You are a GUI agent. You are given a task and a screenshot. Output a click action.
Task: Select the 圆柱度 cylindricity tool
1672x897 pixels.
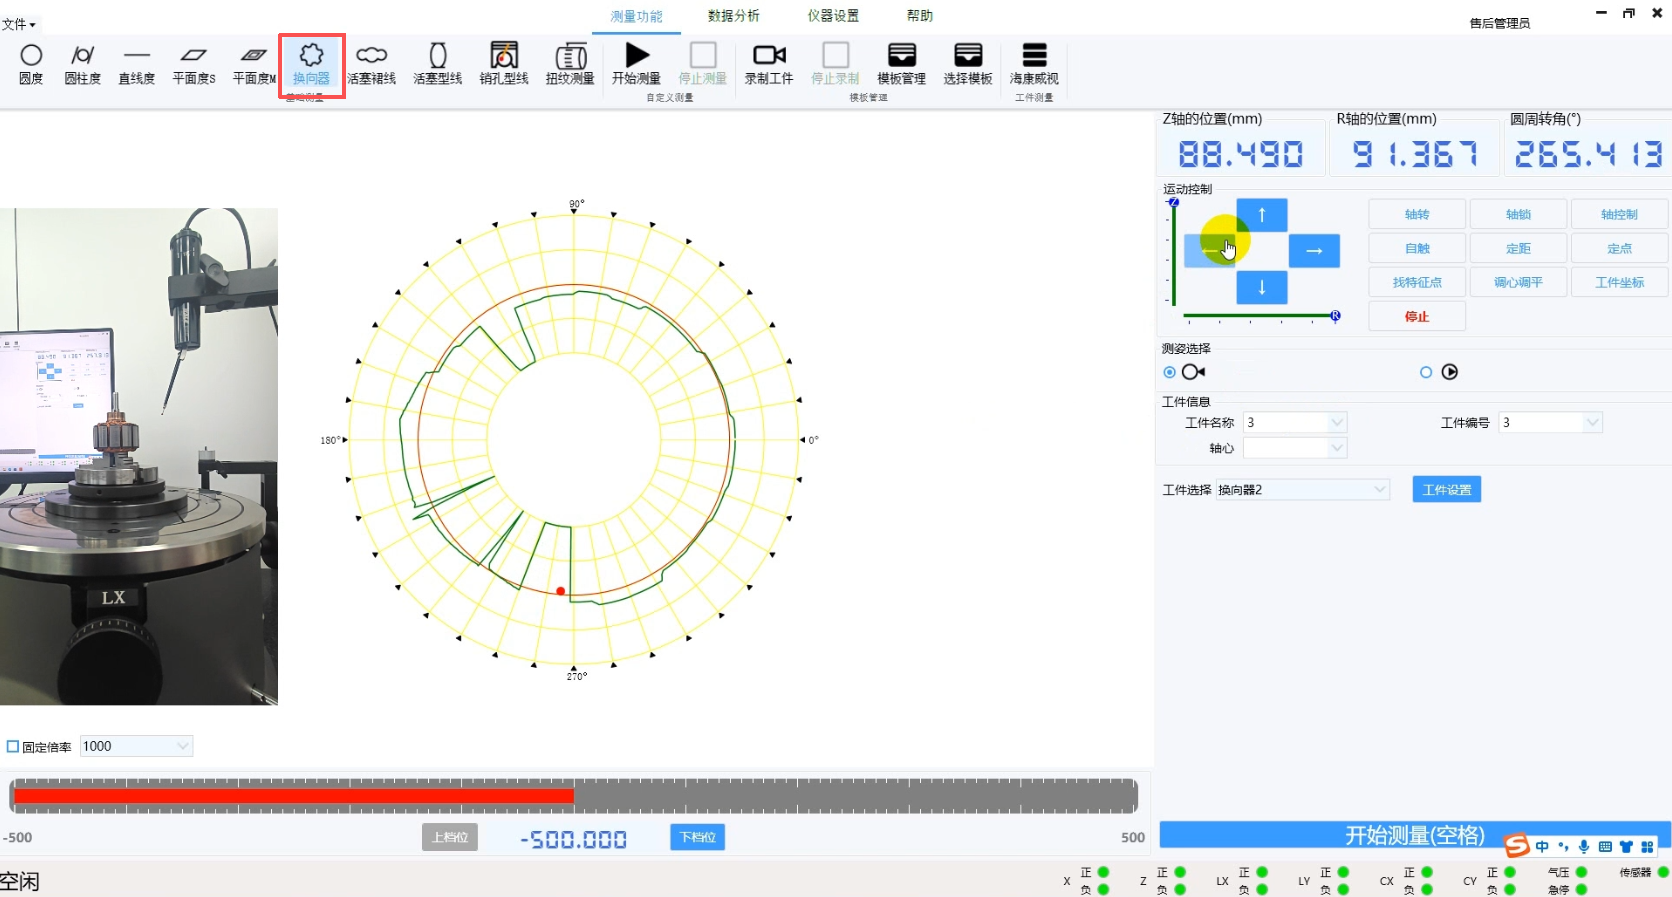tap(83, 64)
